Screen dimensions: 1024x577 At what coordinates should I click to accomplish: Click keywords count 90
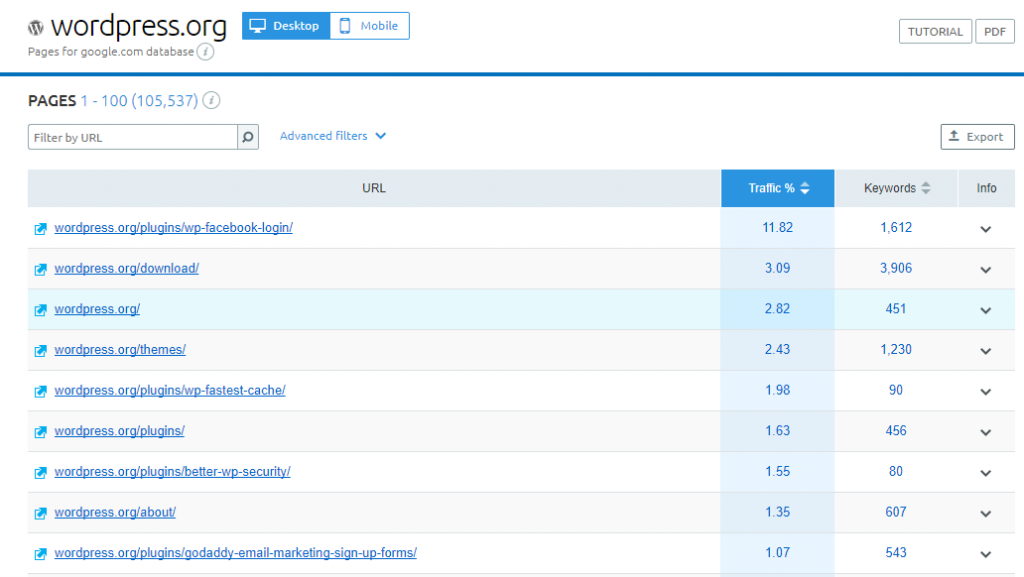coord(896,390)
